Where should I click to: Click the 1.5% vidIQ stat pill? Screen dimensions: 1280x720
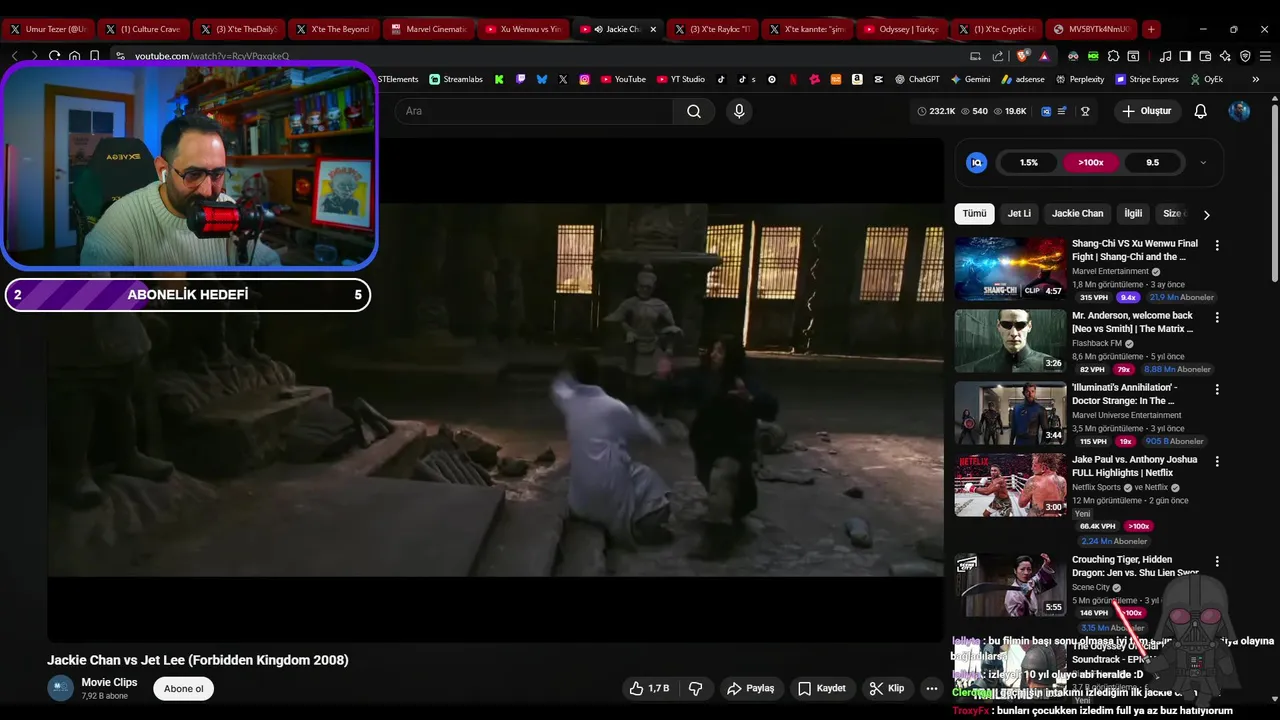click(1029, 162)
